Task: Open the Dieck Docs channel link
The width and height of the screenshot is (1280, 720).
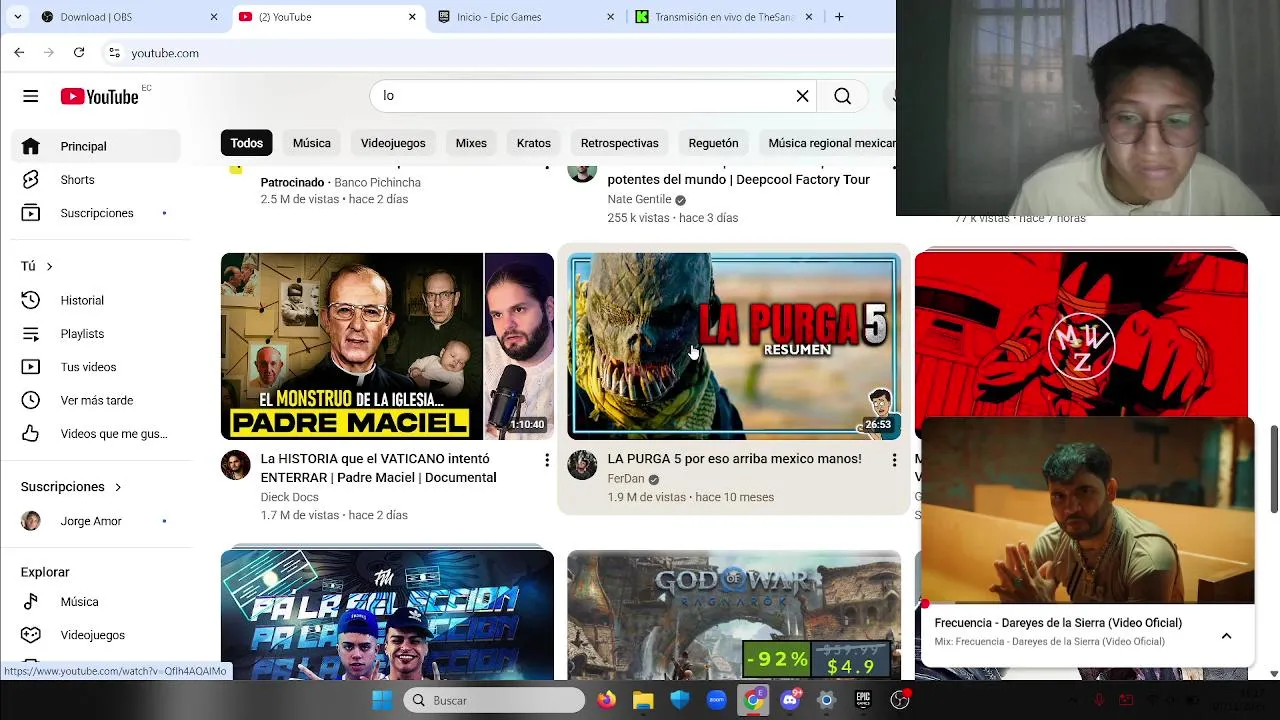Action: pos(289,497)
